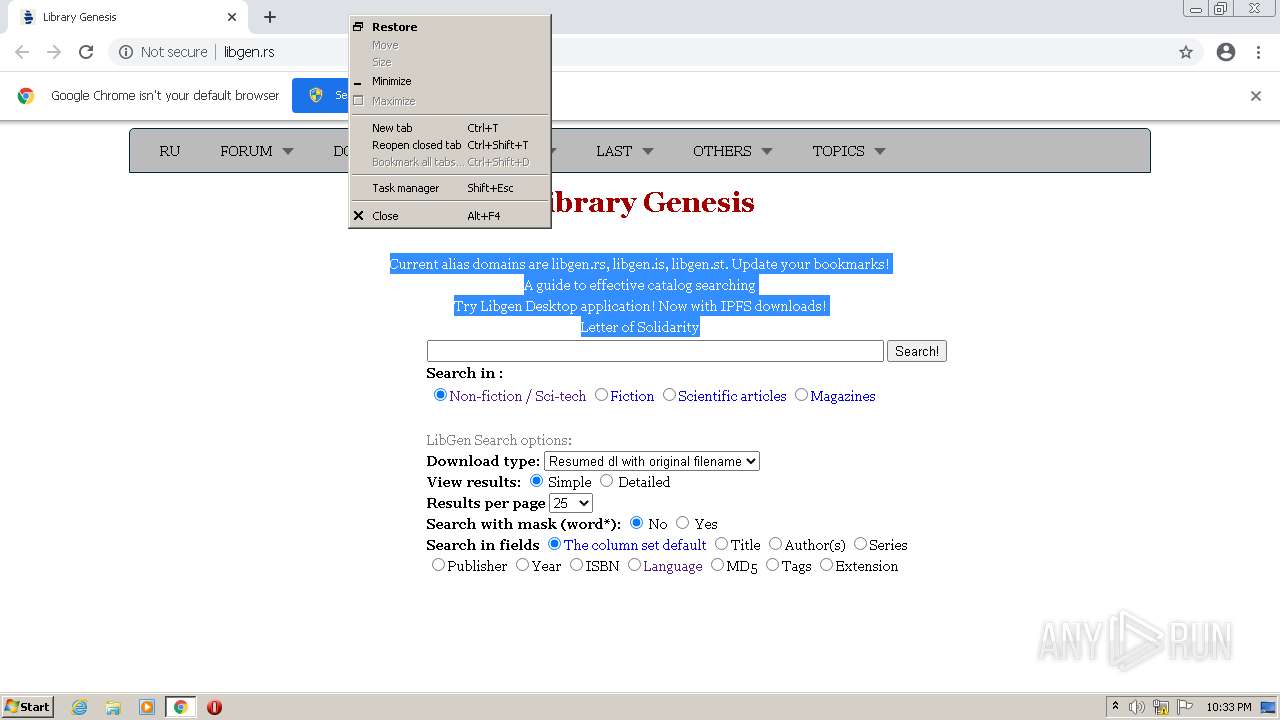Bookmark this page with star icon
This screenshot has width=1280, height=720.
(x=1186, y=52)
